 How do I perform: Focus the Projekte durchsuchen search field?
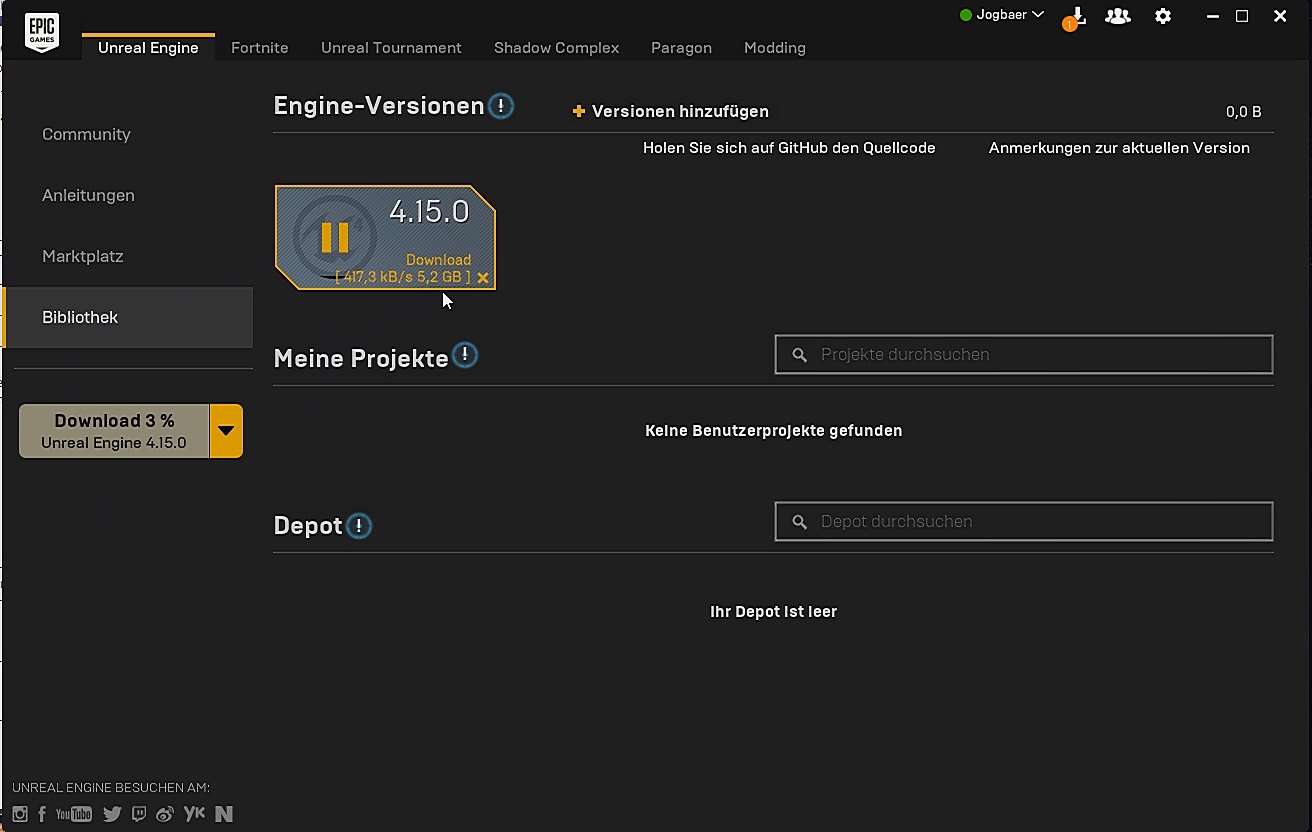1023,354
